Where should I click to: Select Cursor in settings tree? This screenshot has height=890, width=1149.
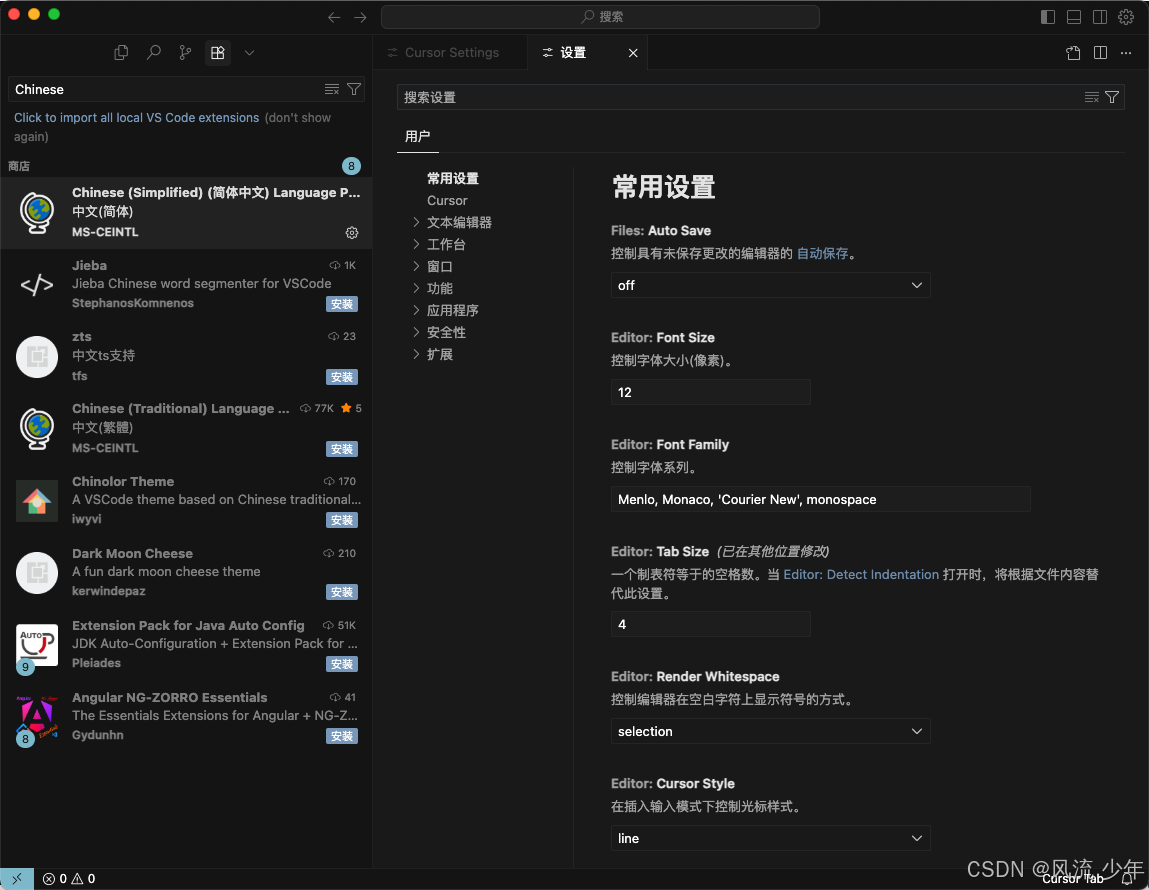pyautogui.click(x=447, y=201)
